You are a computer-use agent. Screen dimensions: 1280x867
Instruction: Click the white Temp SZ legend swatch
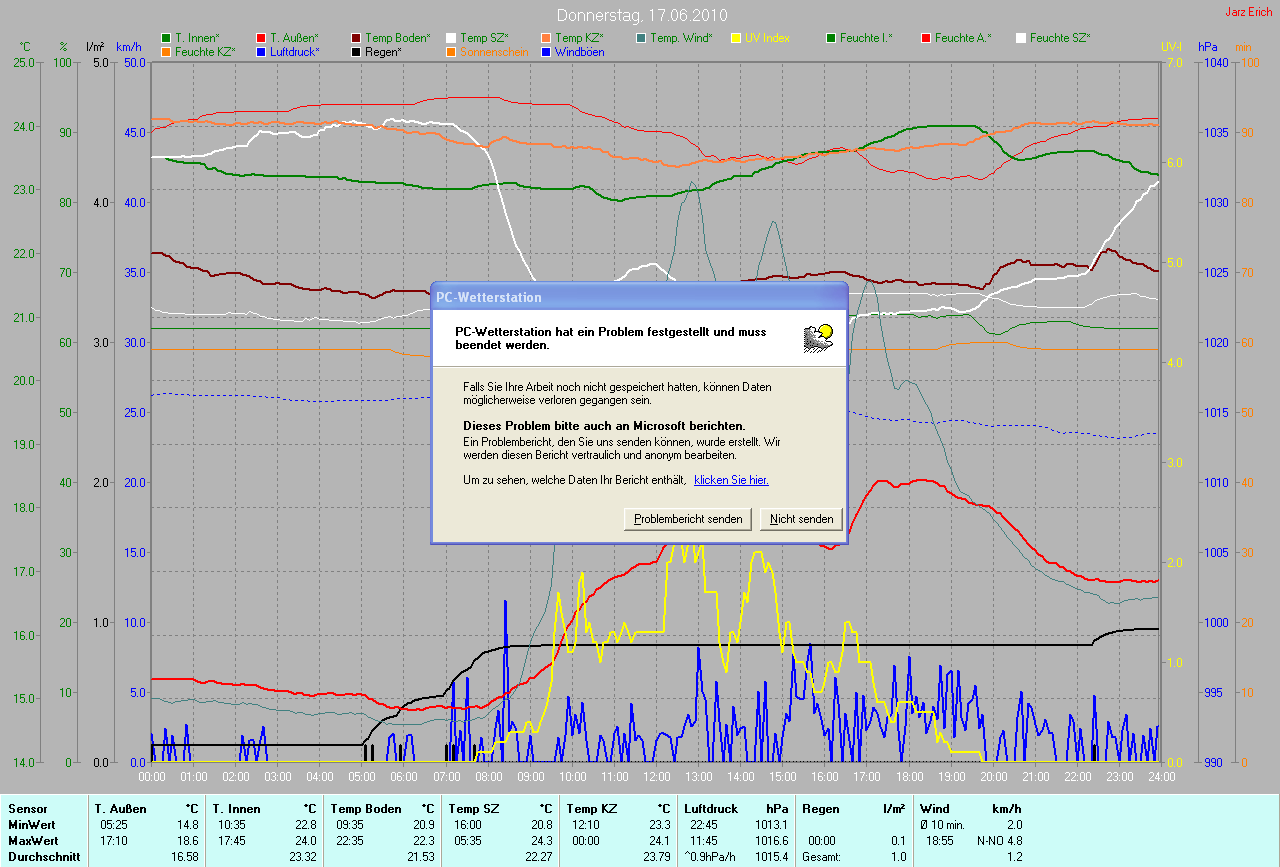click(451, 38)
